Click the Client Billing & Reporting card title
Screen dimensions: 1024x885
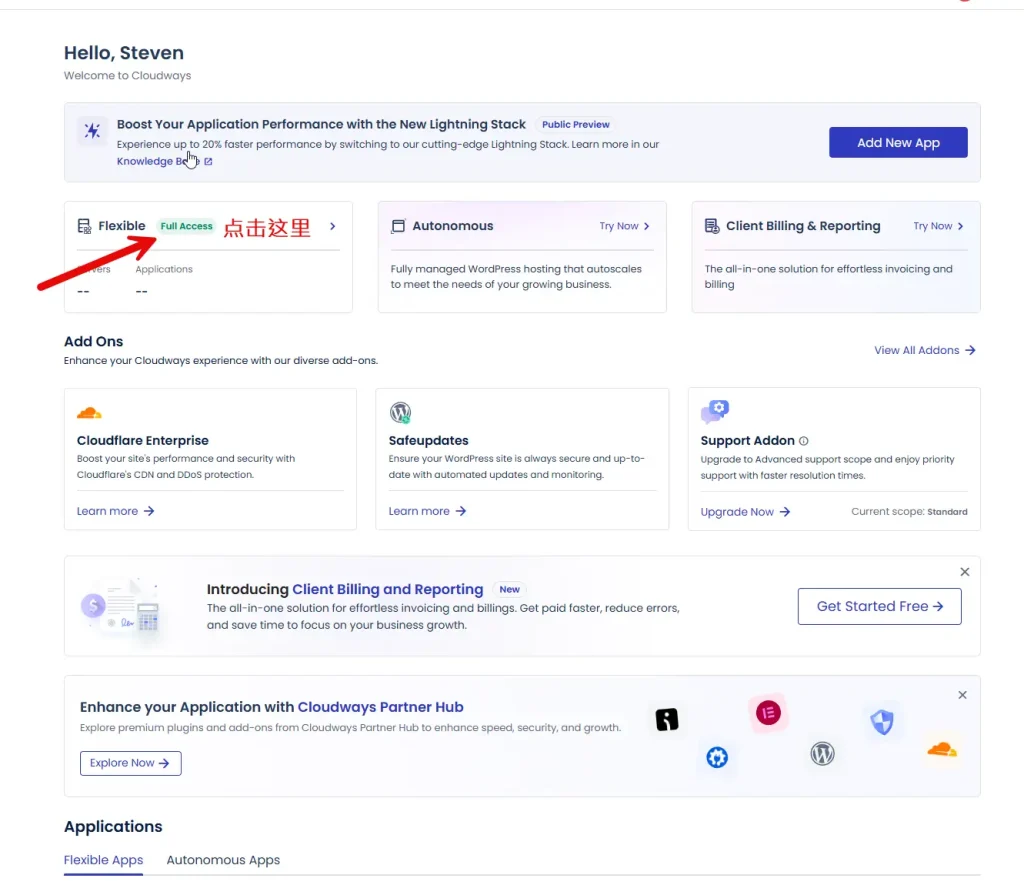(803, 226)
